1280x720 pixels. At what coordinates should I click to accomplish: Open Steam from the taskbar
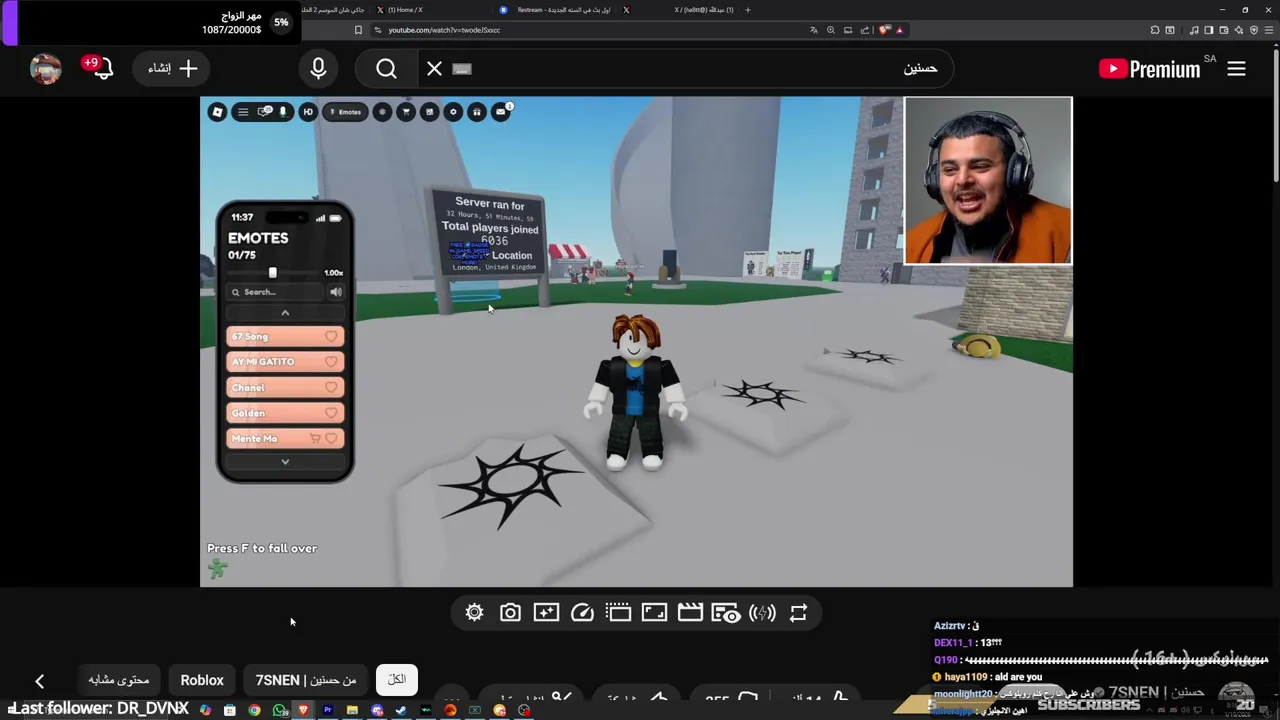(401, 710)
